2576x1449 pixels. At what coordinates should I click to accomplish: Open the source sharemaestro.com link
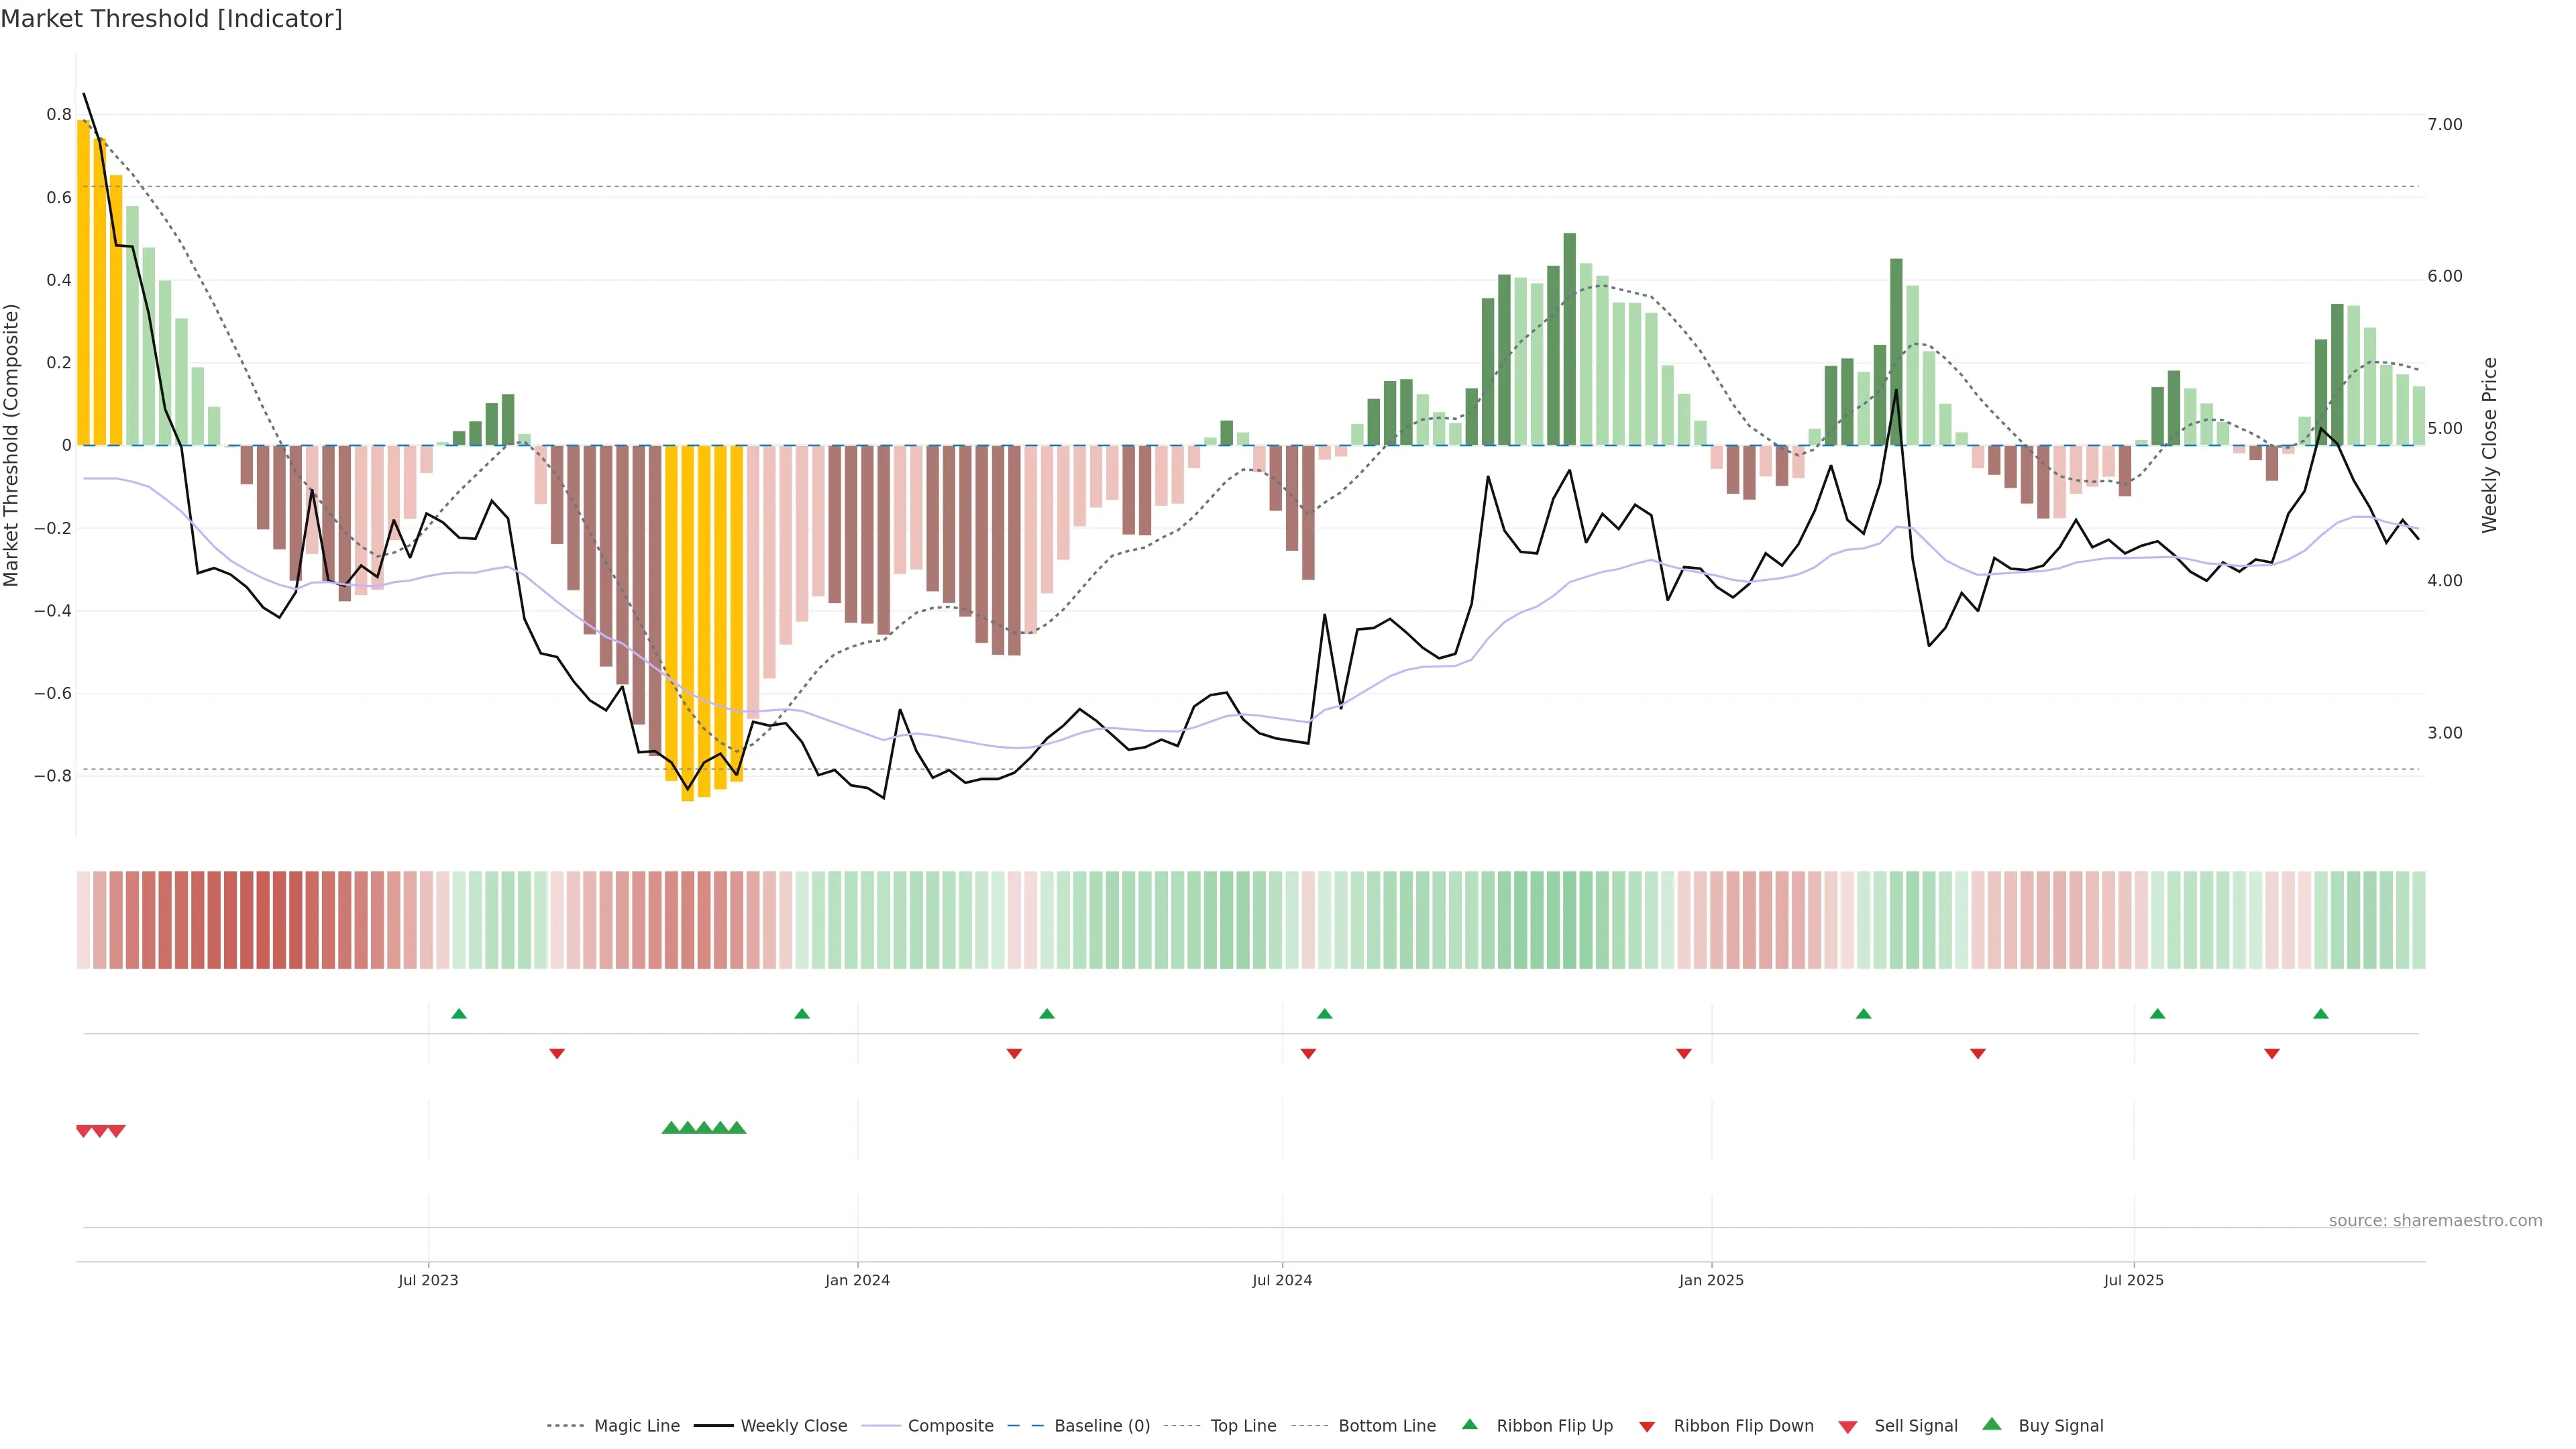click(2435, 1221)
